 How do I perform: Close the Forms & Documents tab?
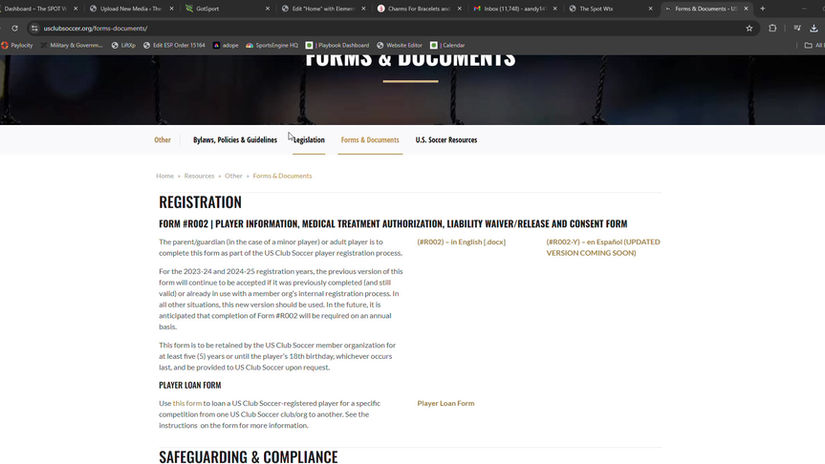[746, 8]
